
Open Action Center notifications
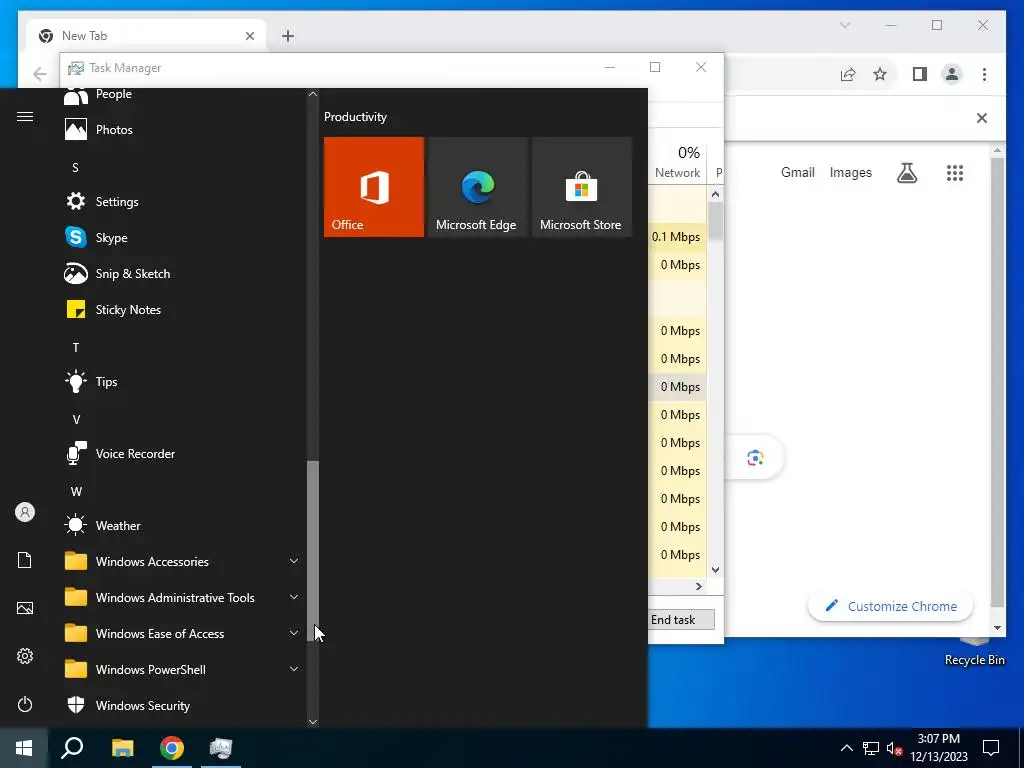[x=991, y=748]
